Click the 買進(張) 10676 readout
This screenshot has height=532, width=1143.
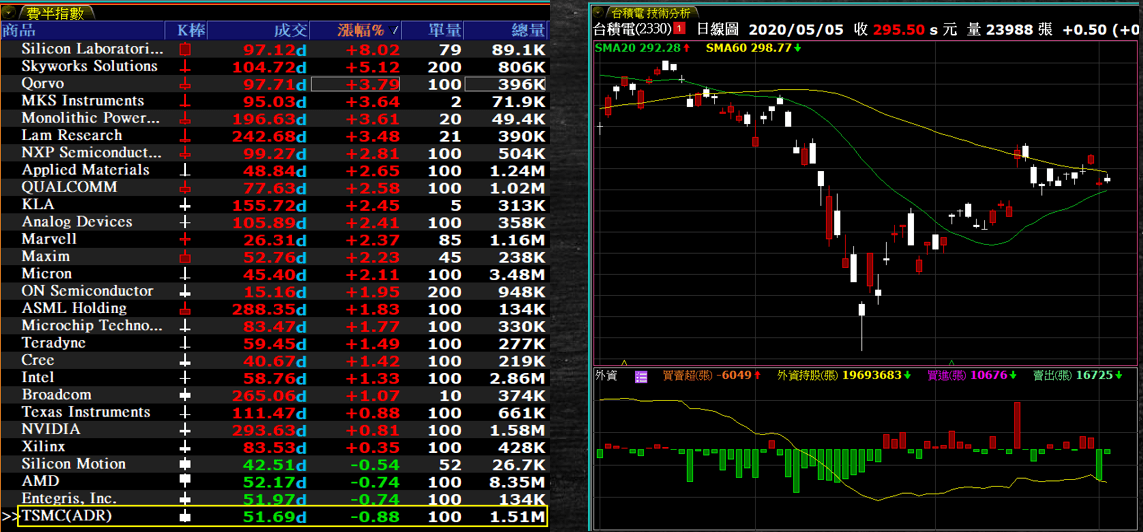[972, 376]
